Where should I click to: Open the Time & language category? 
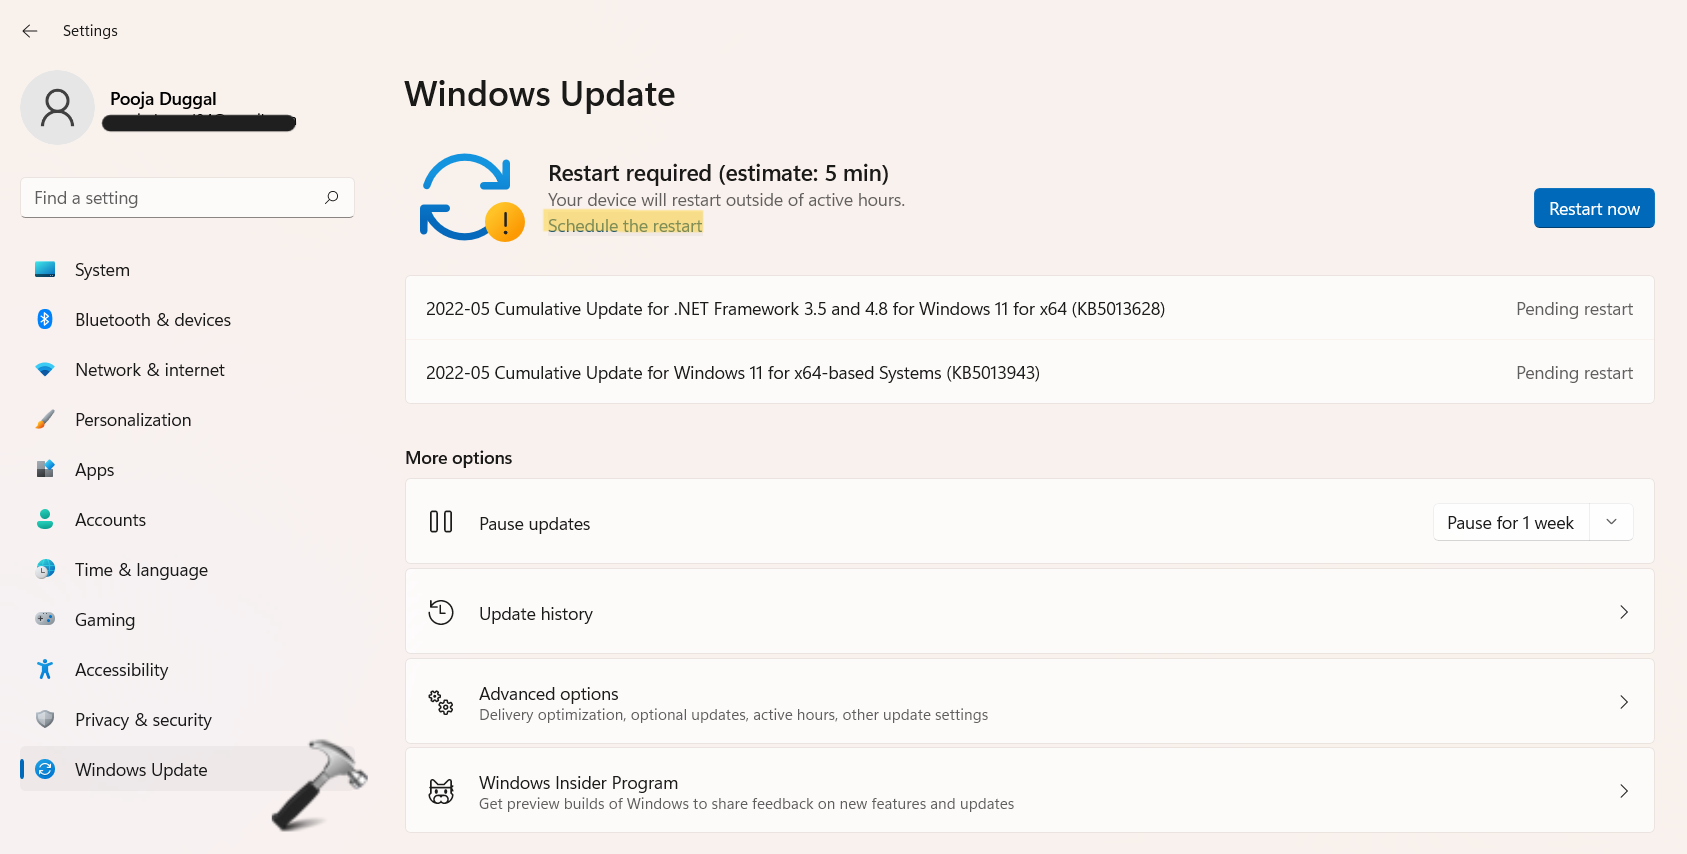tap(141, 570)
